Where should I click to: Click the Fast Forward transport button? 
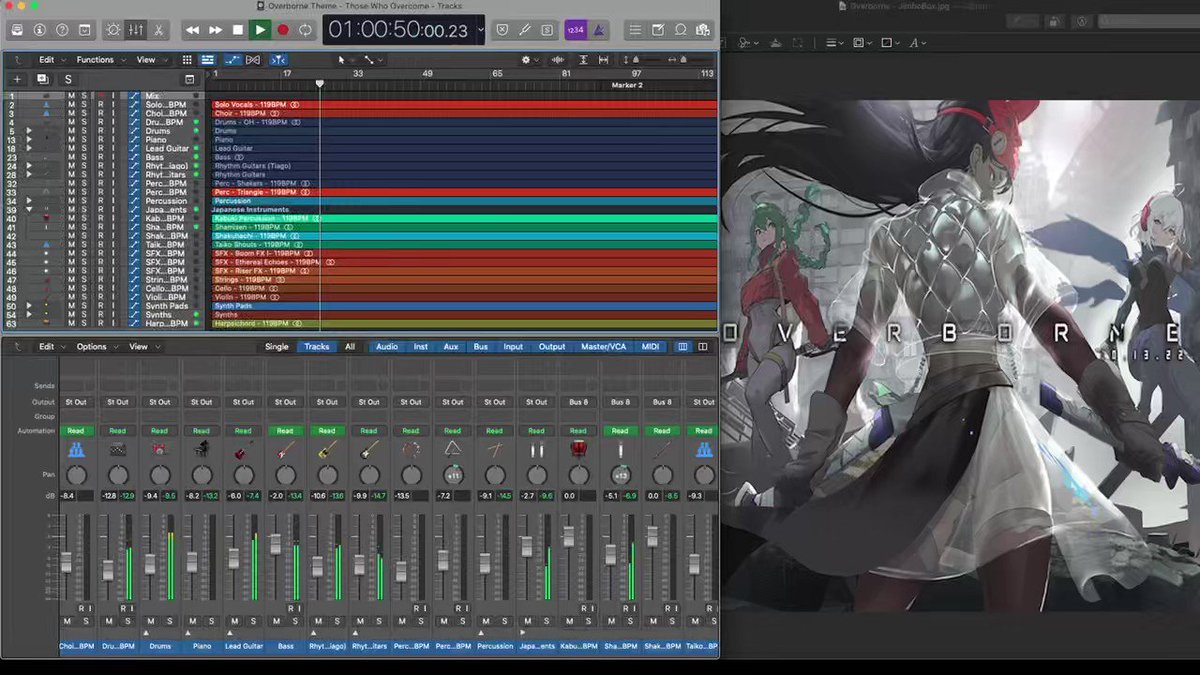(x=215, y=30)
